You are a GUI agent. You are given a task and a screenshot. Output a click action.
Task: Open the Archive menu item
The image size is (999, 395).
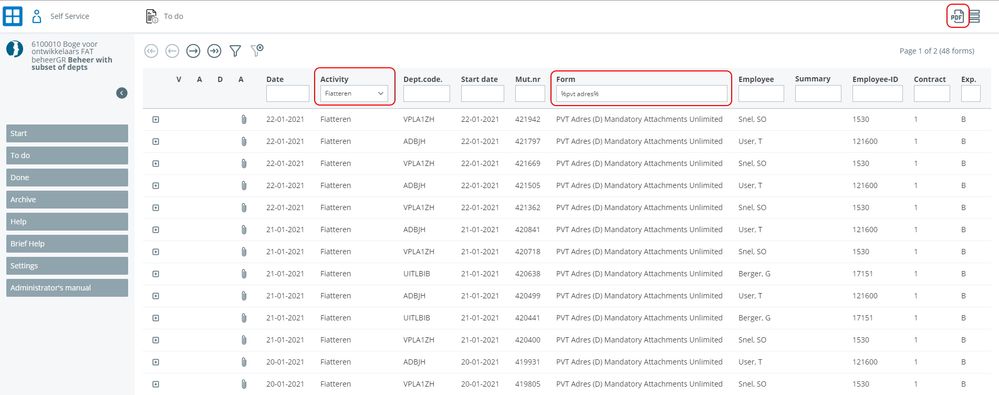coord(67,199)
